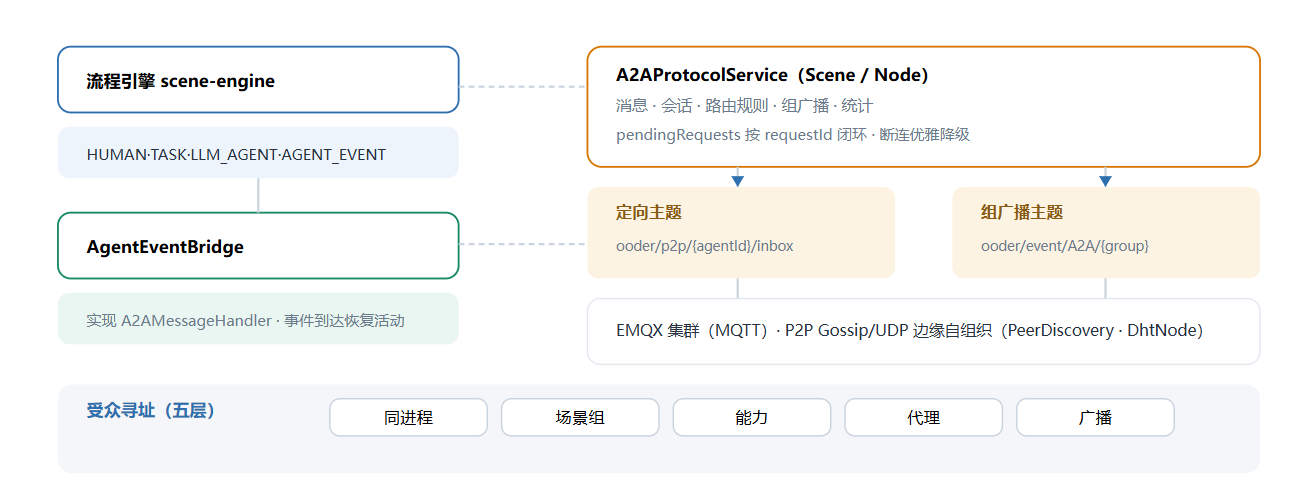The width and height of the screenshot is (1290, 484).
Task: Select the 代理 layer chip
Action: pos(924,417)
